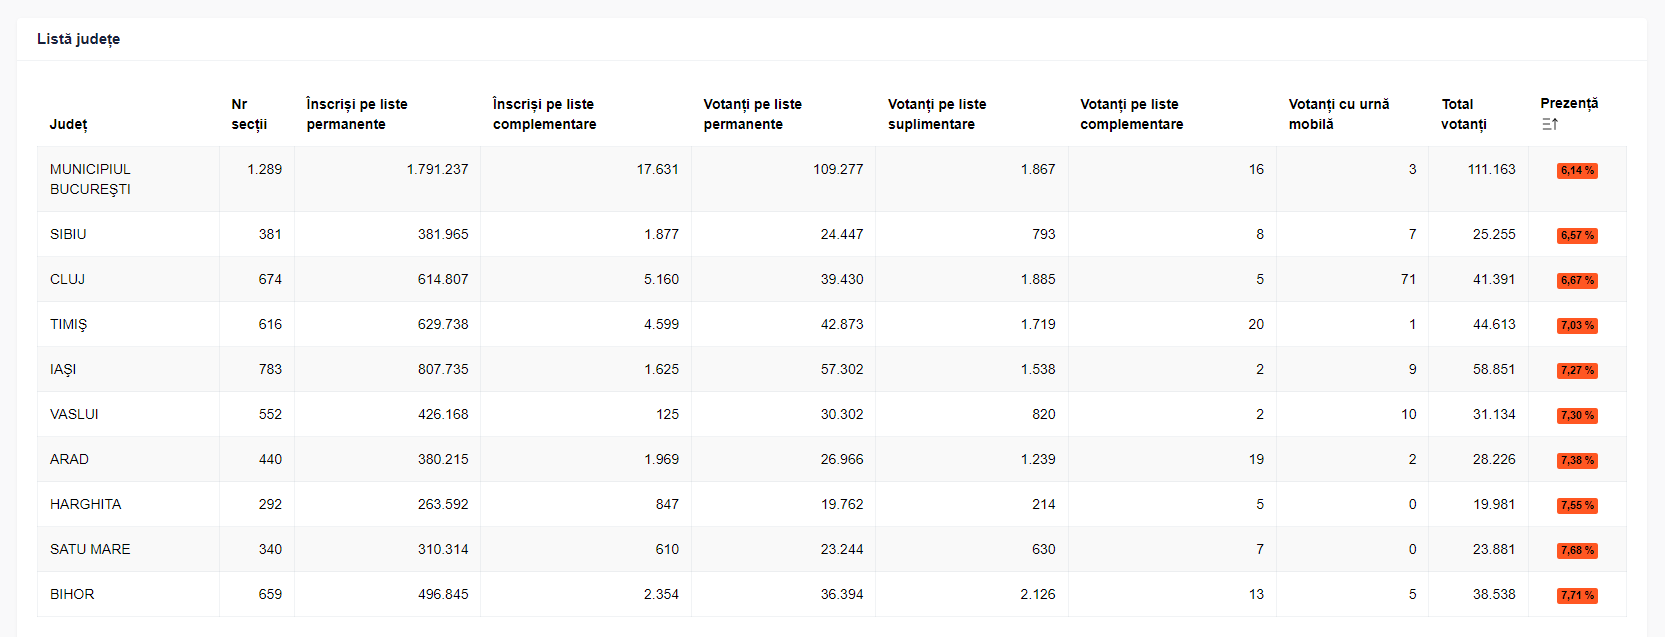The width and height of the screenshot is (1665, 637).
Task: Click the sort icon under Prezență
Action: (x=1550, y=124)
